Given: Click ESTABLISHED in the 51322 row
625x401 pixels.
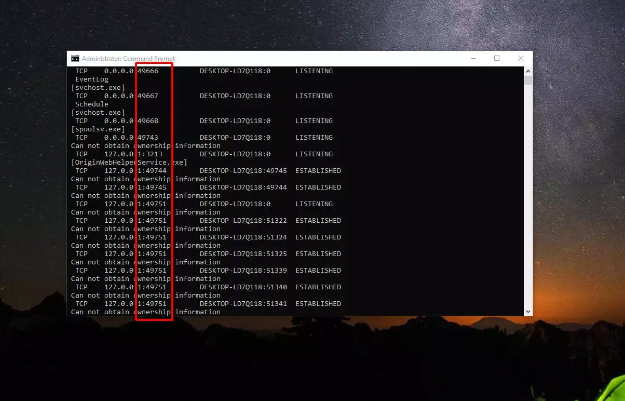Looking at the screenshot, I should click(x=318, y=220).
